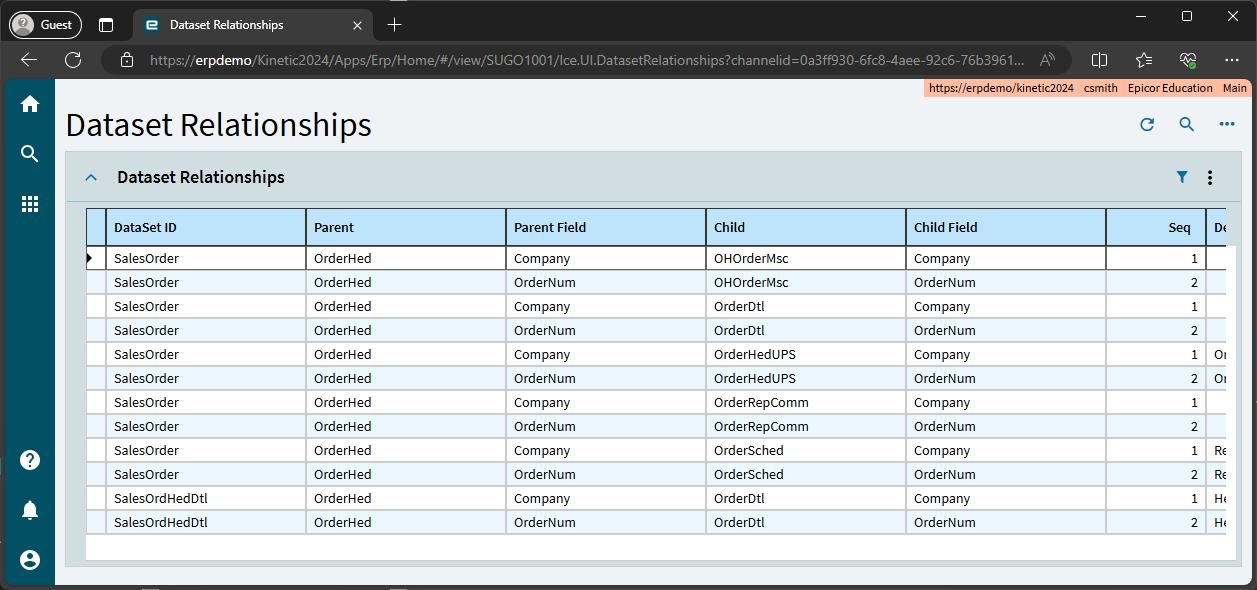The image size is (1257, 590).
Task: Open the grid panel vertical dots menu
Action: pyautogui.click(x=1210, y=178)
